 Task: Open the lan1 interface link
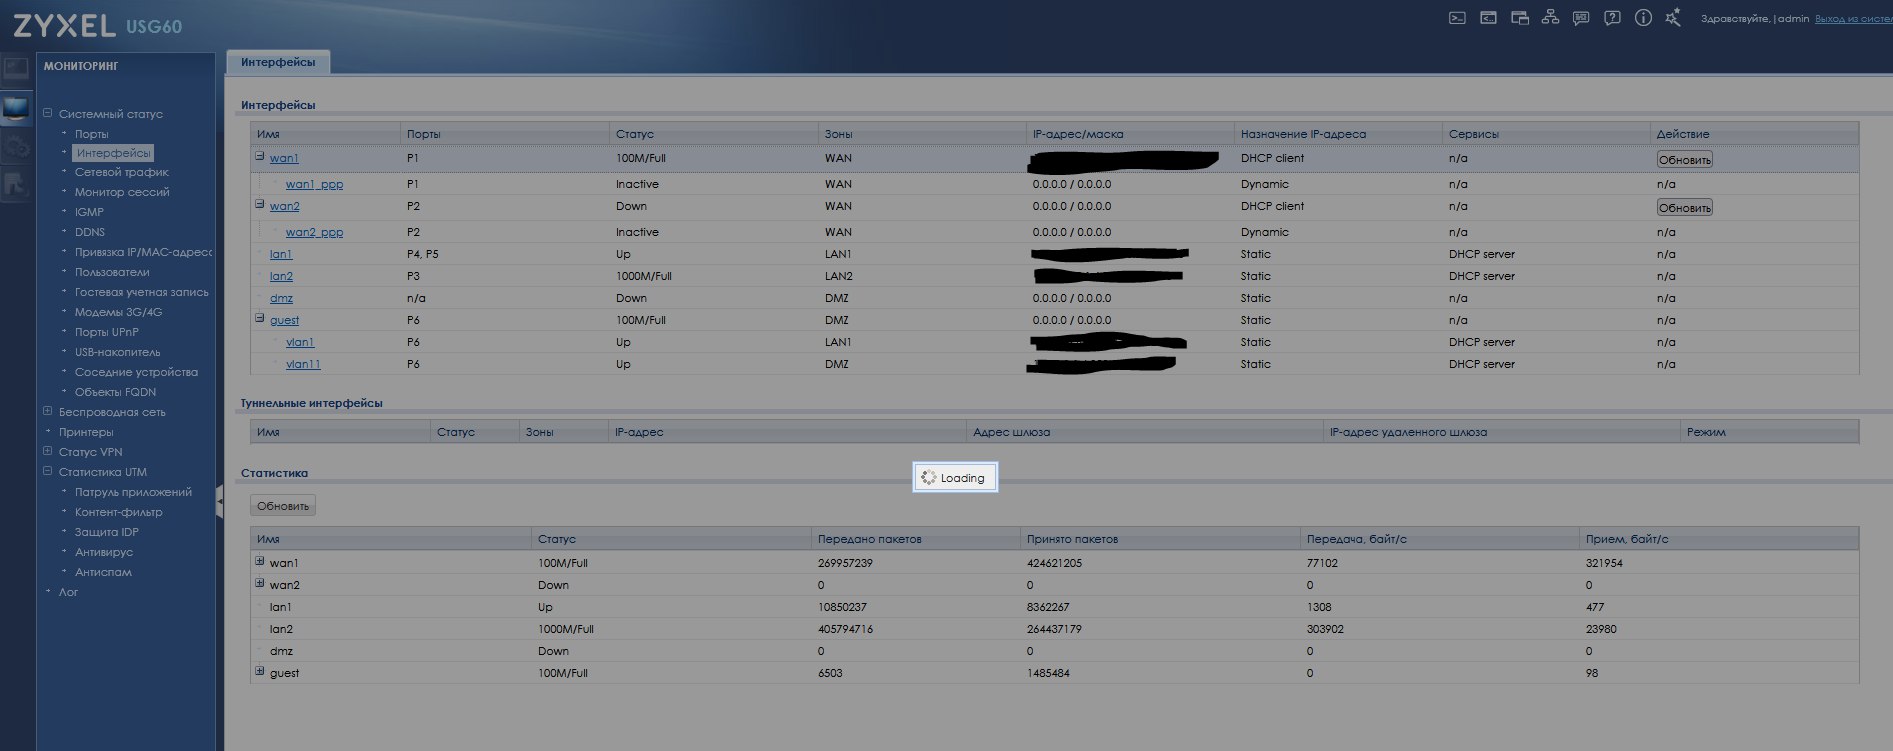tap(281, 254)
